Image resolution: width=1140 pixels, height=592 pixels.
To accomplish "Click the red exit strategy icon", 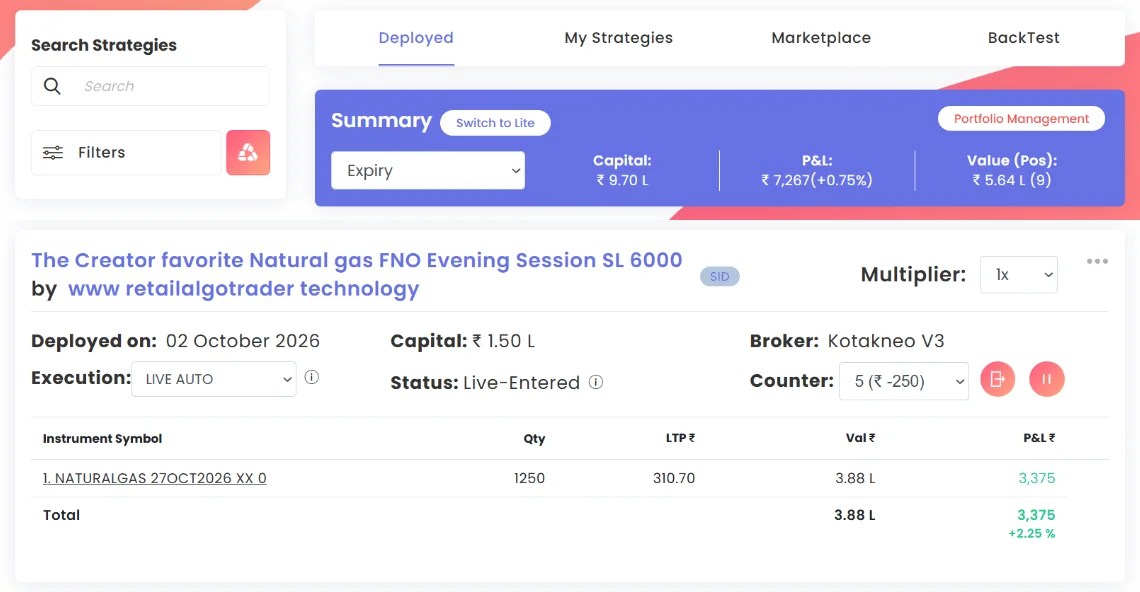I will pyautogui.click(x=998, y=379).
